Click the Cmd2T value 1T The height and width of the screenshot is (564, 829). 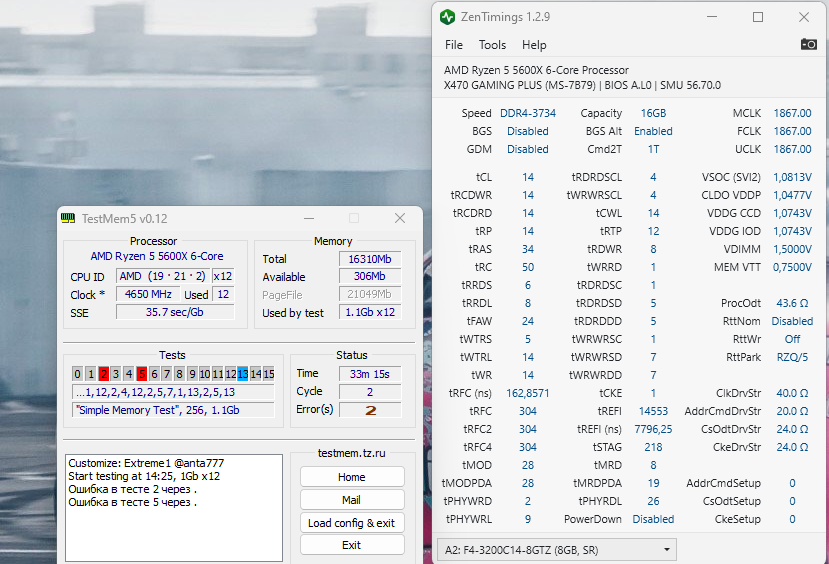[653, 149]
